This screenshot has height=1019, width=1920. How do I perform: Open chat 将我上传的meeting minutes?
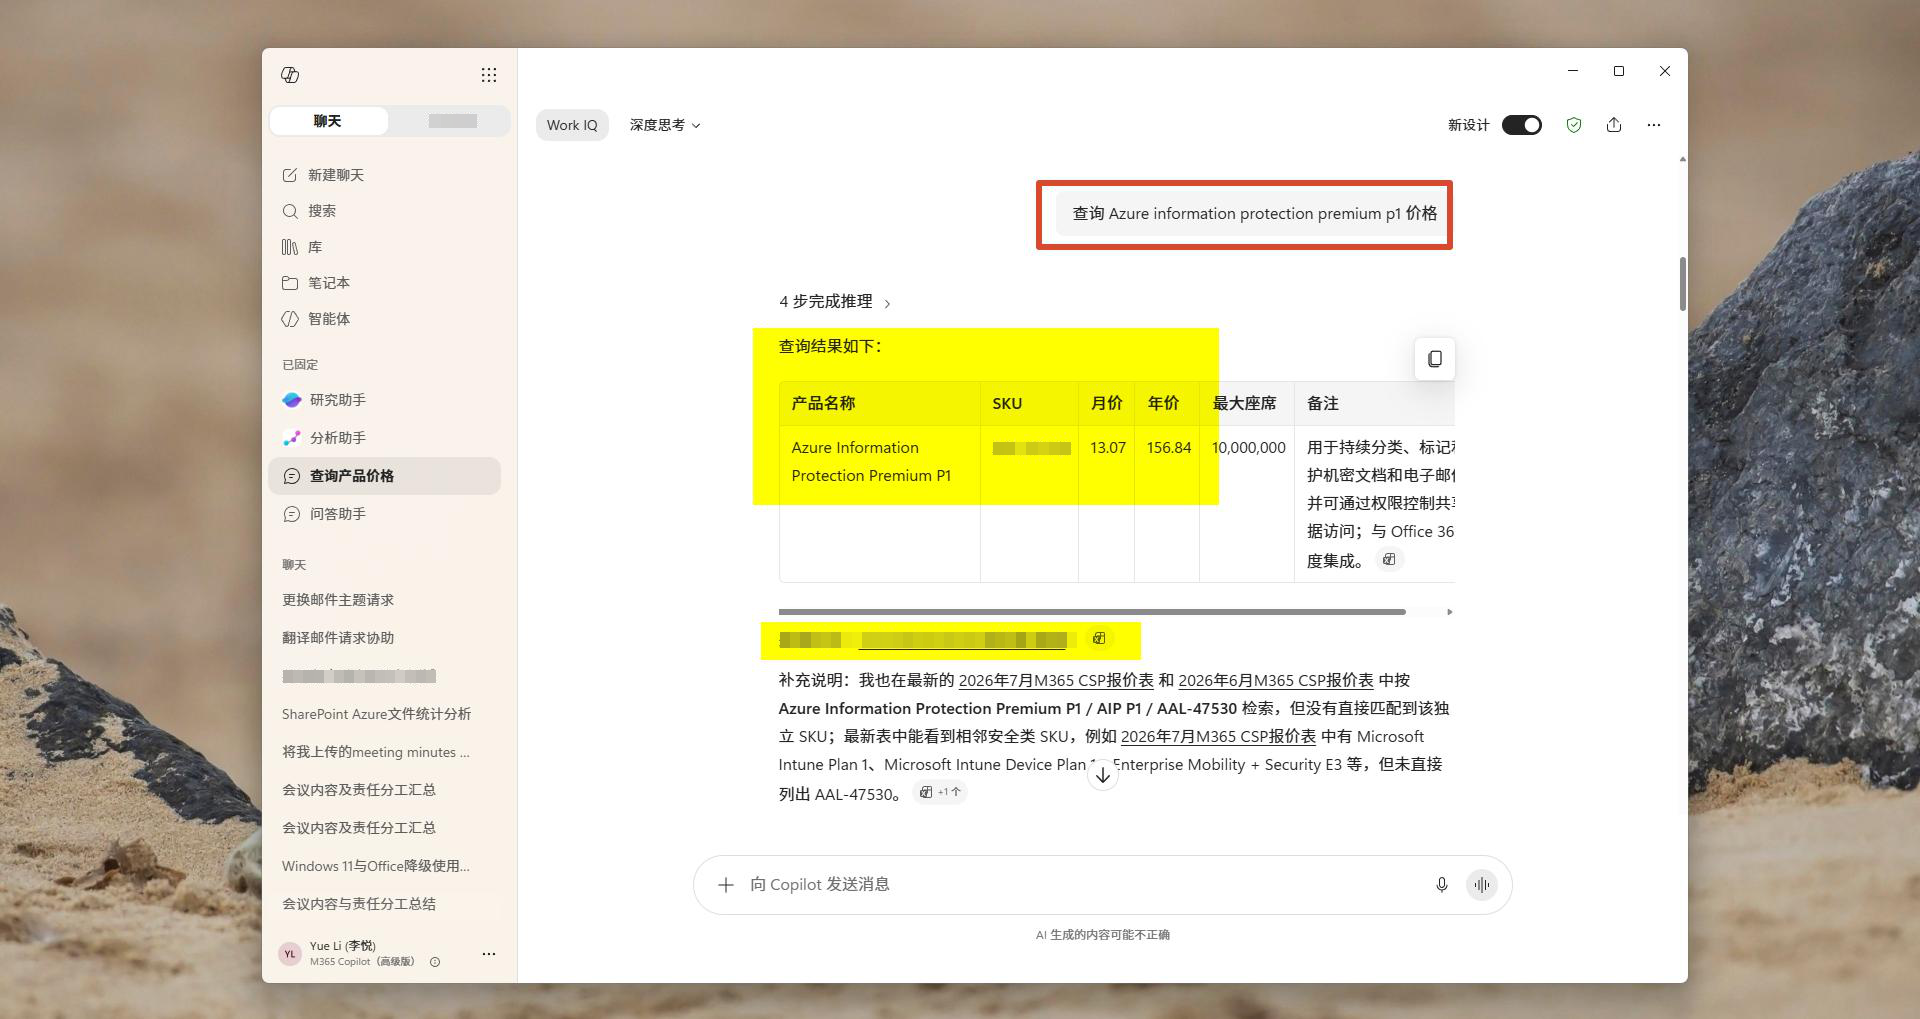[376, 752]
